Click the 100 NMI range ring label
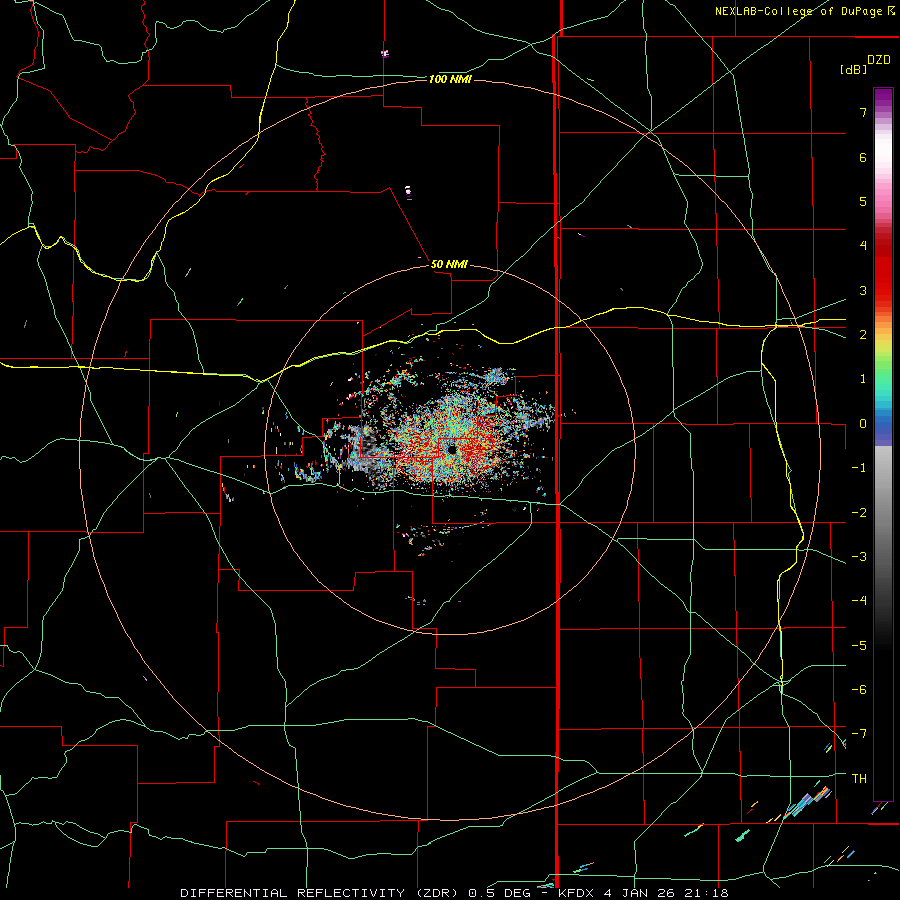The height and width of the screenshot is (900, 900). click(x=450, y=79)
